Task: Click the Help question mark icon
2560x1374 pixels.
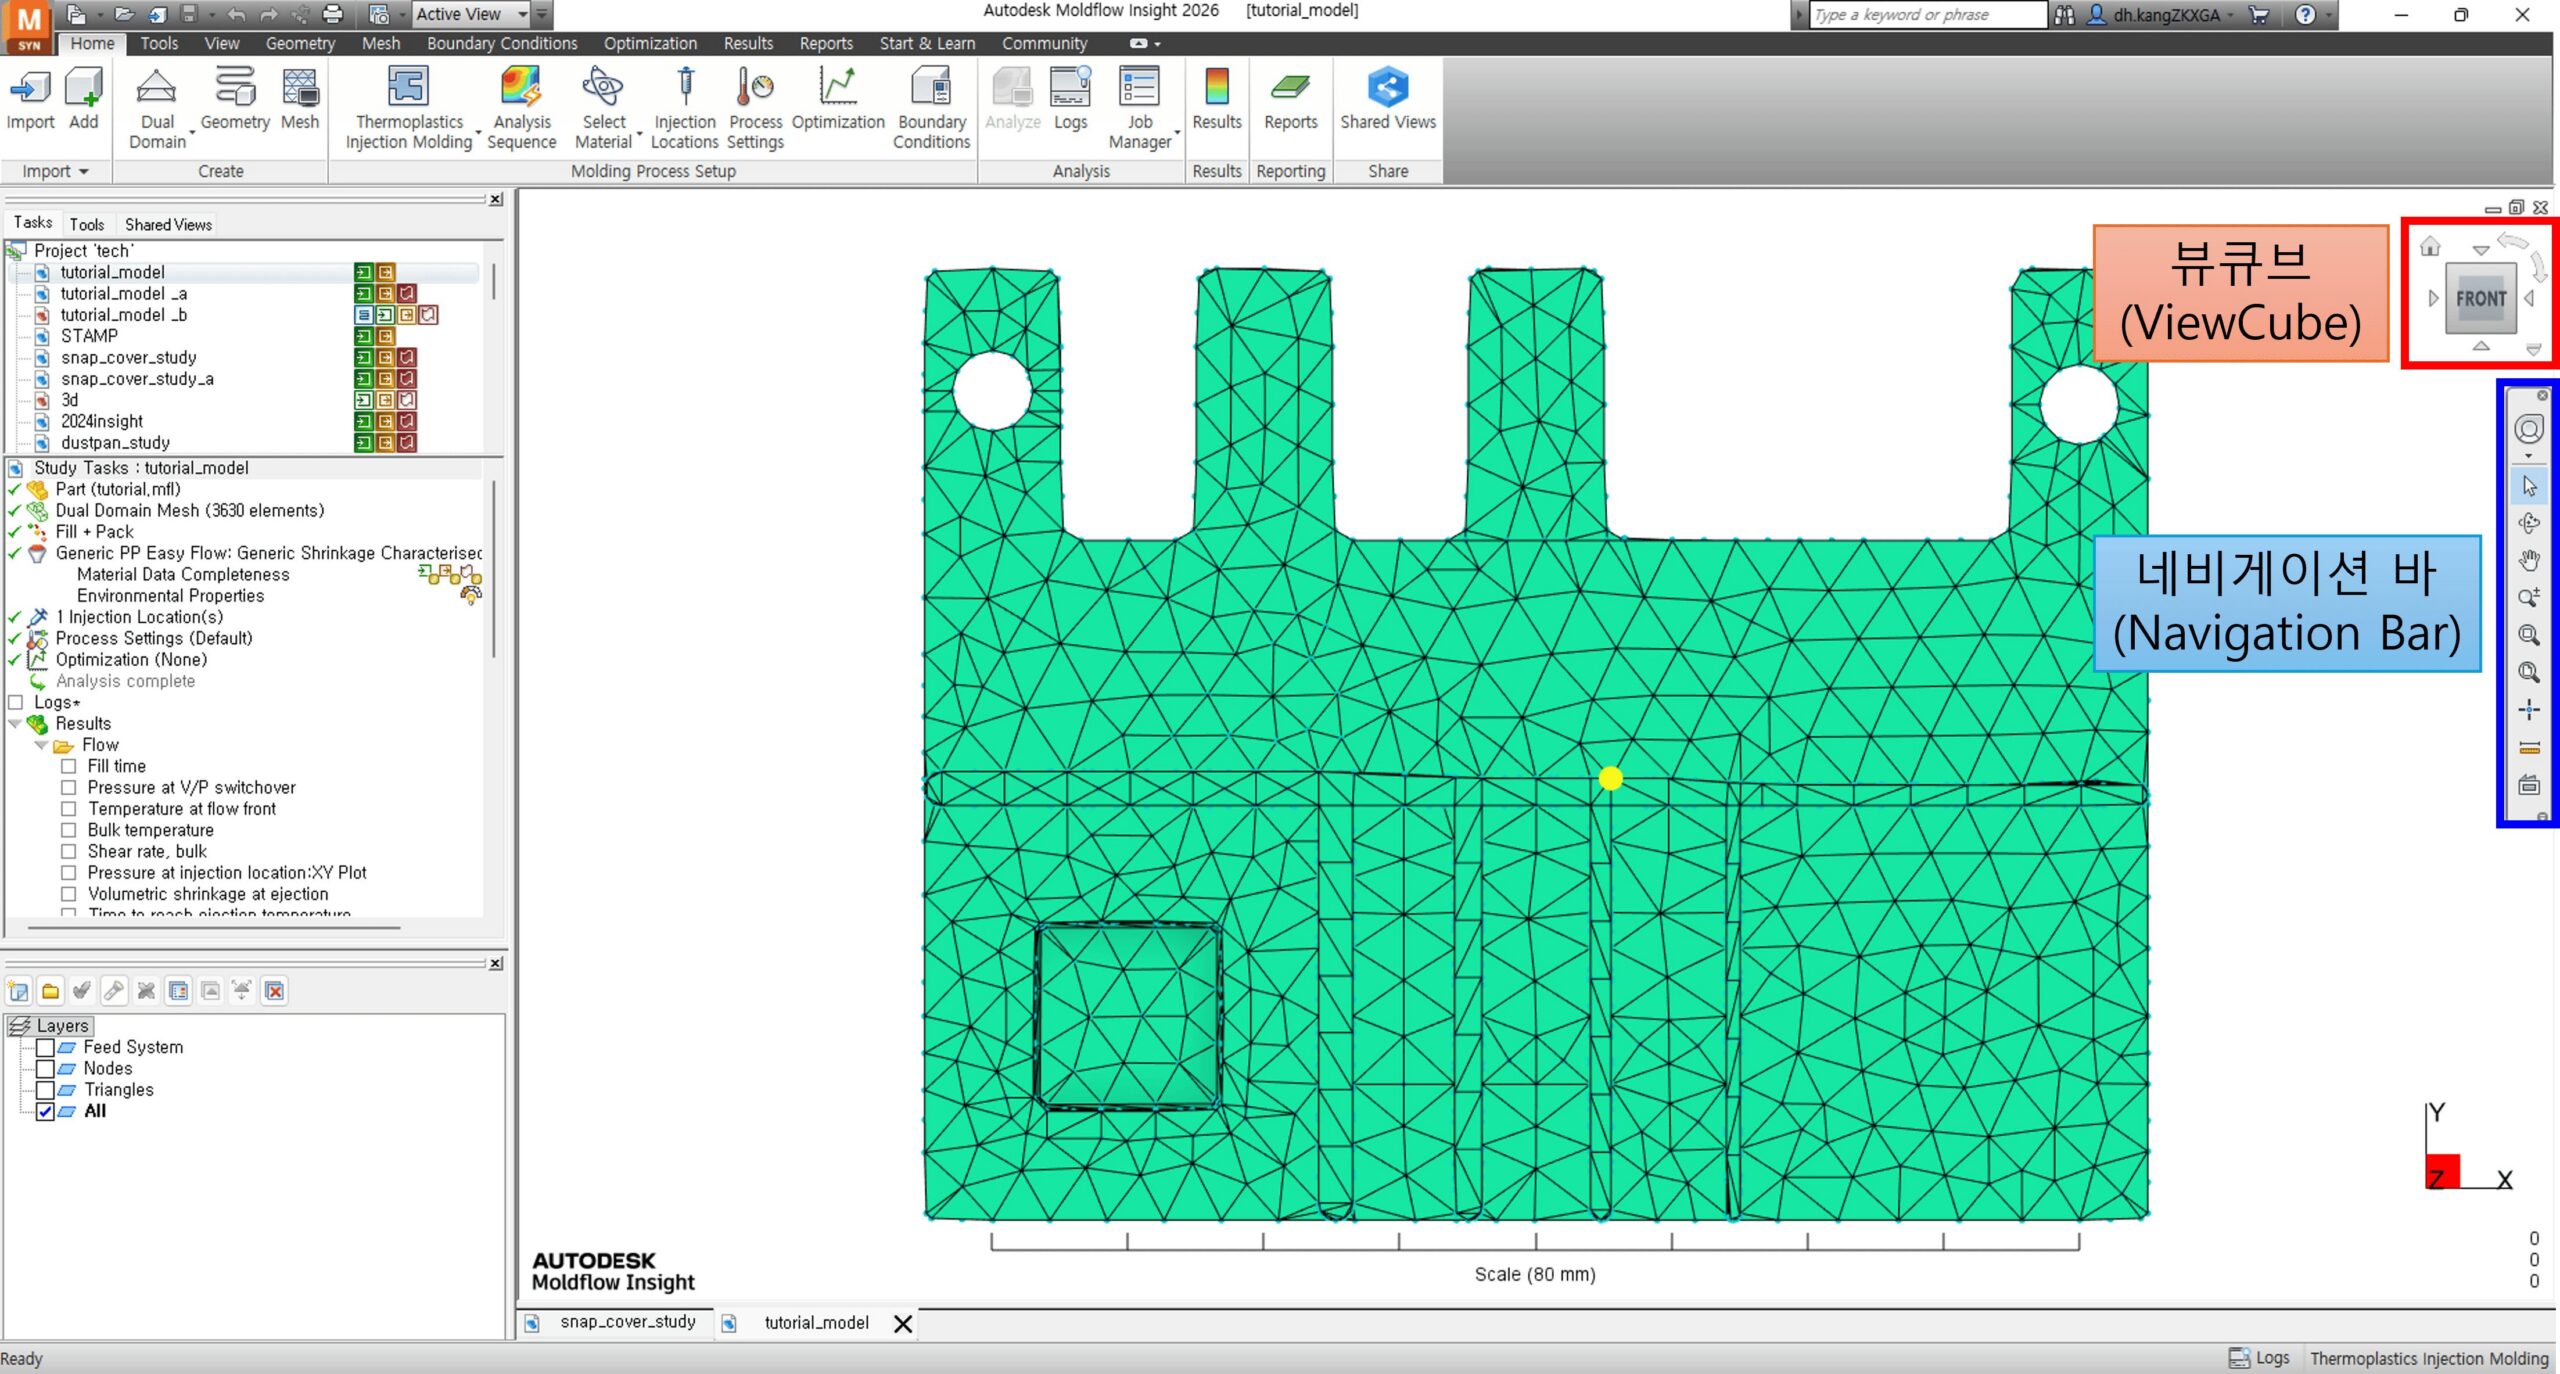Action: tap(2305, 15)
